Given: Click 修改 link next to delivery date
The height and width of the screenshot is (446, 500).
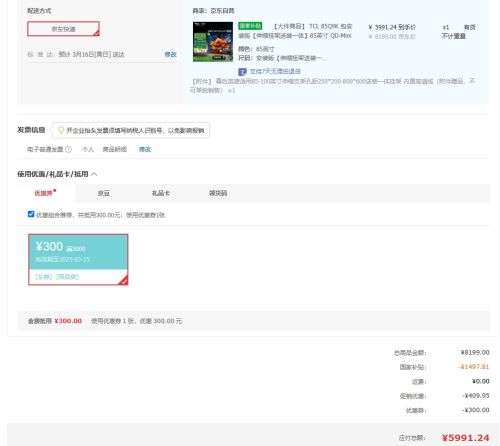Looking at the screenshot, I should 170,54.
